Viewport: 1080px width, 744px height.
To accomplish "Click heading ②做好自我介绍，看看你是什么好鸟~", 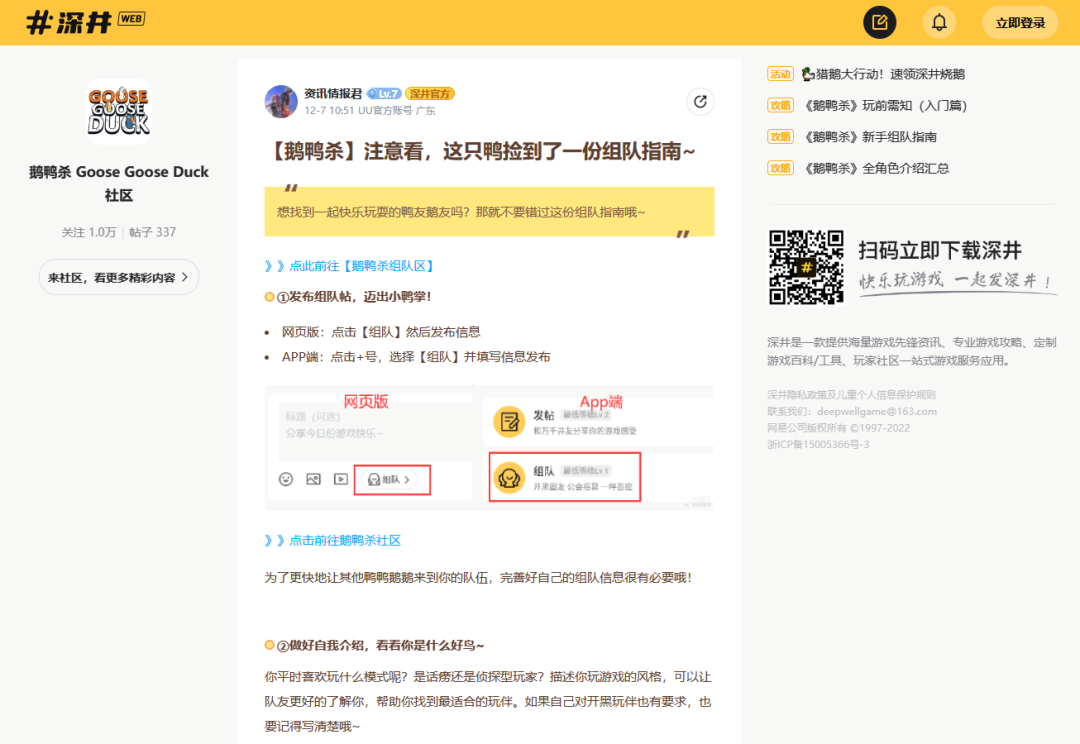I will point(380,645).
